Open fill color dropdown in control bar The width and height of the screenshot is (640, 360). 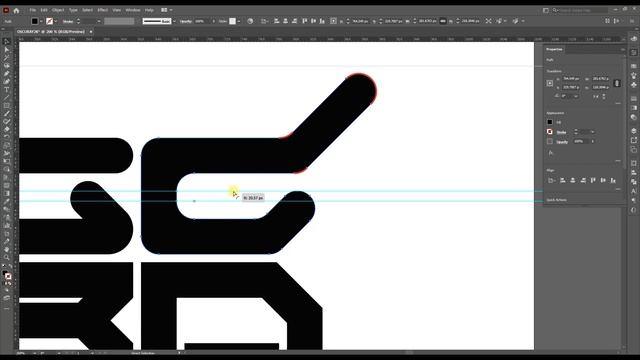pyautogui.click(x=41, y=21)
